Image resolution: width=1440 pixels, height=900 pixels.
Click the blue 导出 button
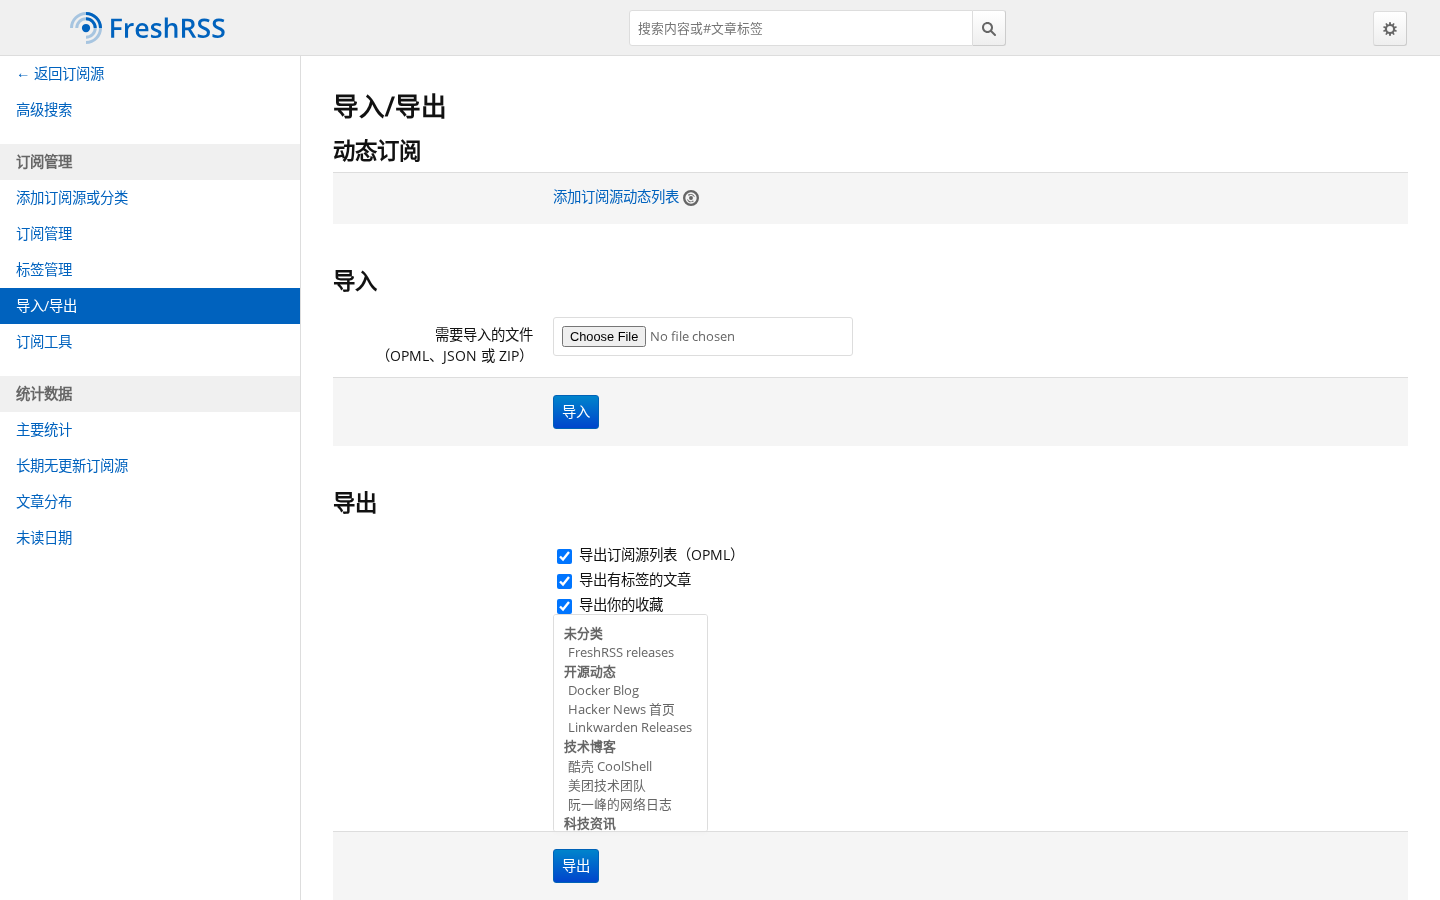(576, 866)
